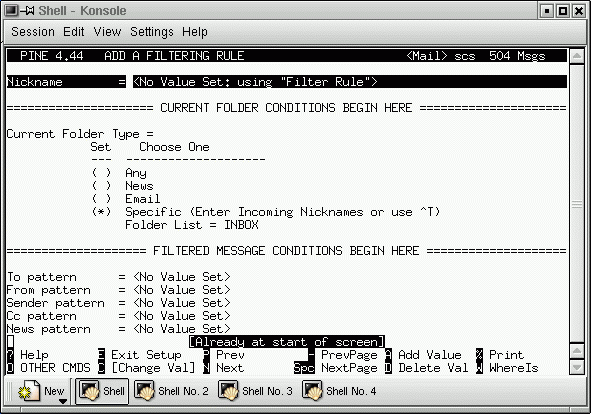
Task: Click the New session icon
Action: (x=29, y=391)
